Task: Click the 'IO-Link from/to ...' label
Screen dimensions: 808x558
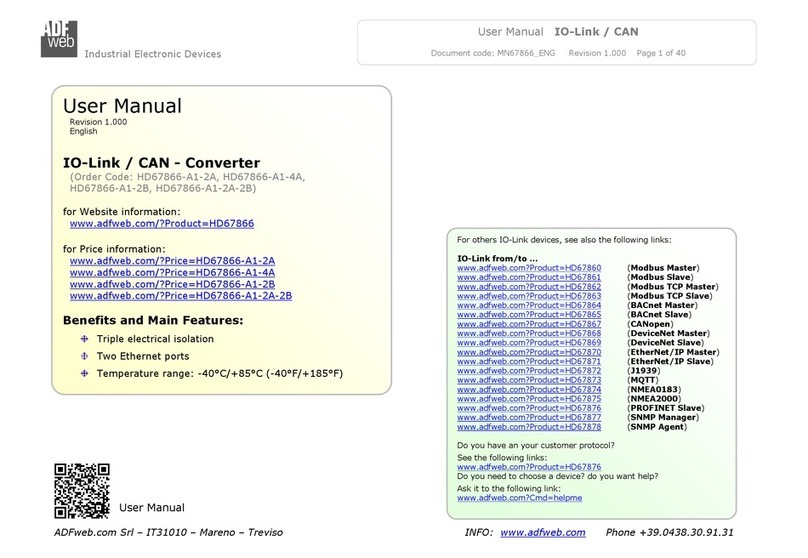Action: pyautogui.click(x=497, y=259)
